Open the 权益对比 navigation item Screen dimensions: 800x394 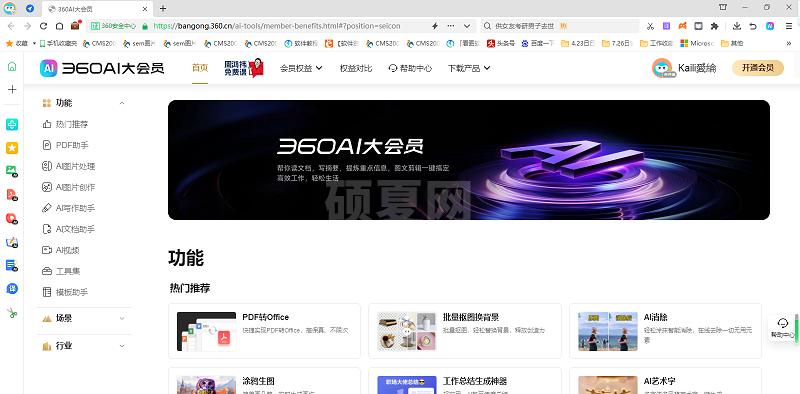[356, 68]
